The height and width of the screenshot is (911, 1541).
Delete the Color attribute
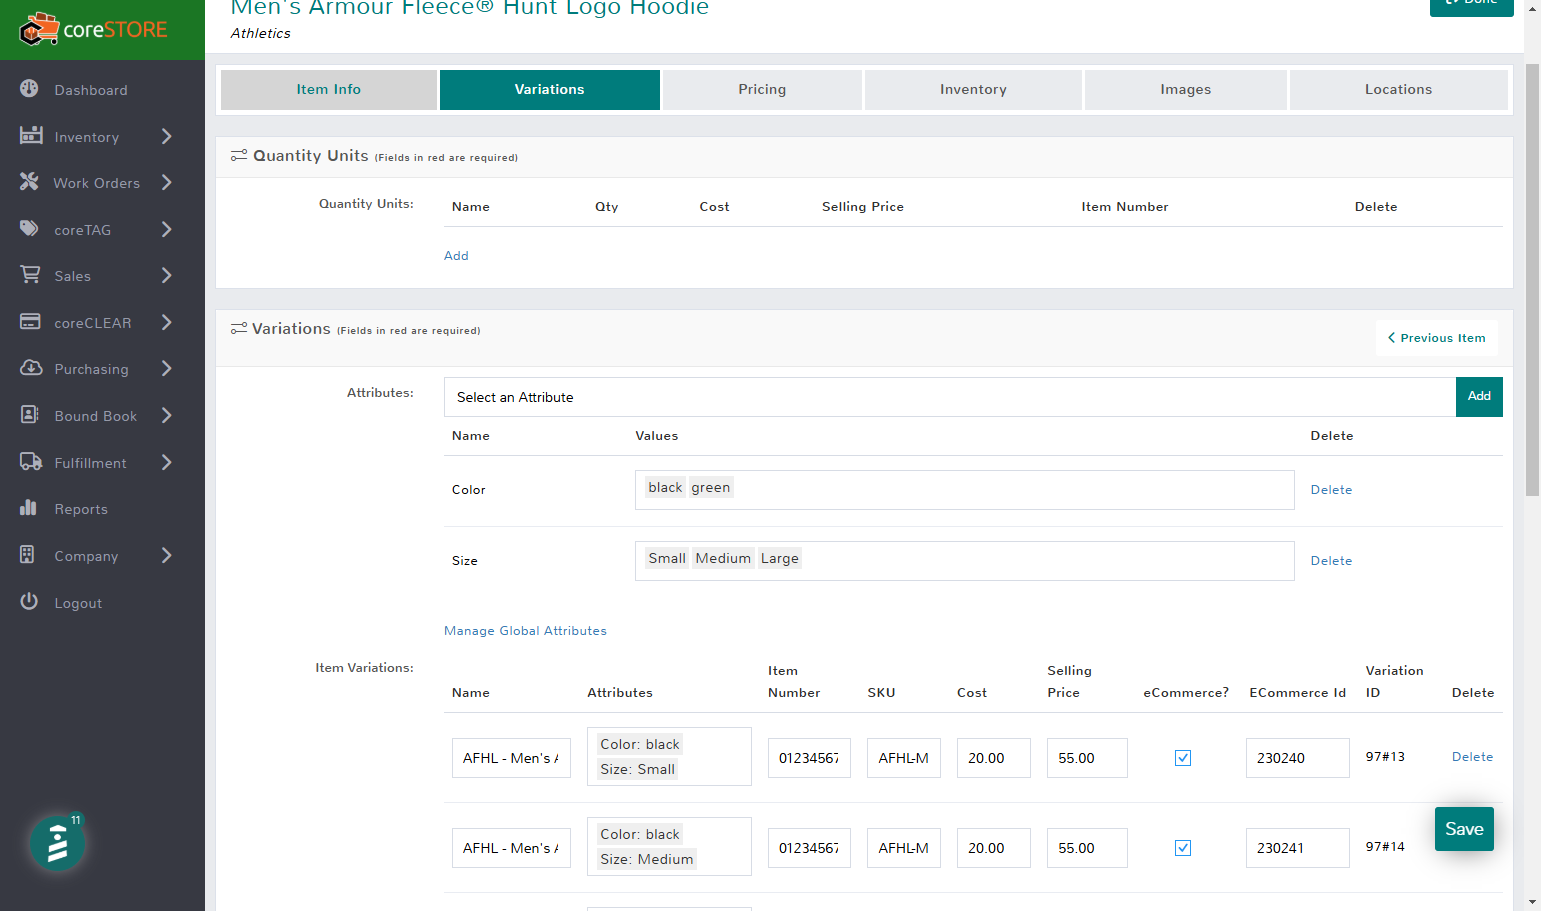click(1331, 490)
